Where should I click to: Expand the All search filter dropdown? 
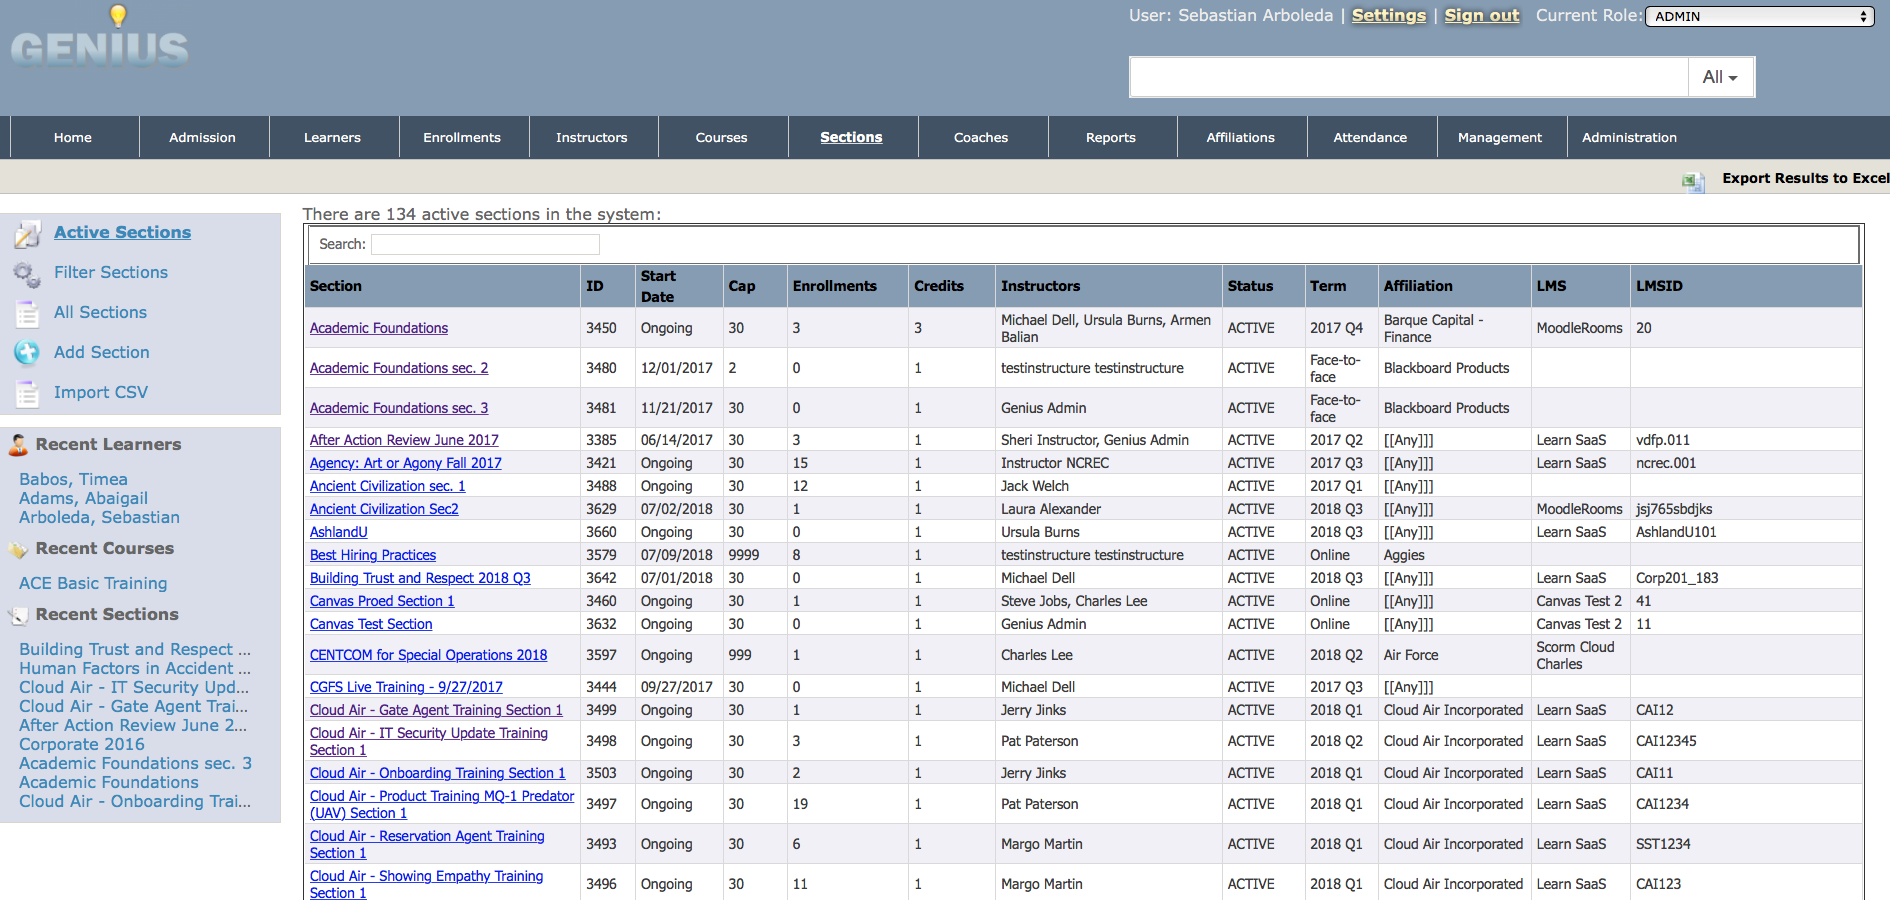[1720, 77]
